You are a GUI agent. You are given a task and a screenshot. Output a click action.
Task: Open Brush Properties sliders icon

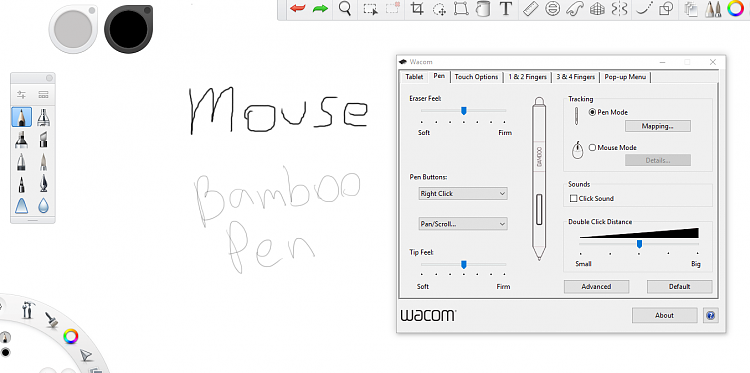point(21,94)
